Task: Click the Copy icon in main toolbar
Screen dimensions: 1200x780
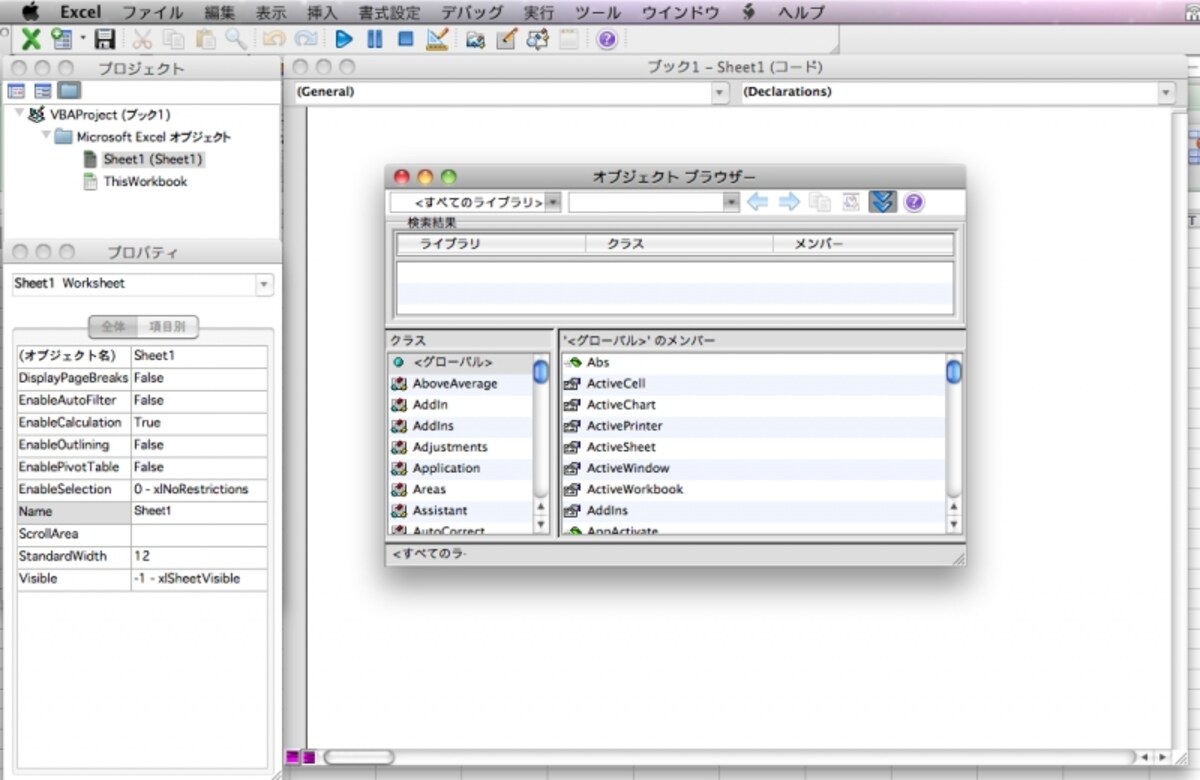Action: pos(174,39)
